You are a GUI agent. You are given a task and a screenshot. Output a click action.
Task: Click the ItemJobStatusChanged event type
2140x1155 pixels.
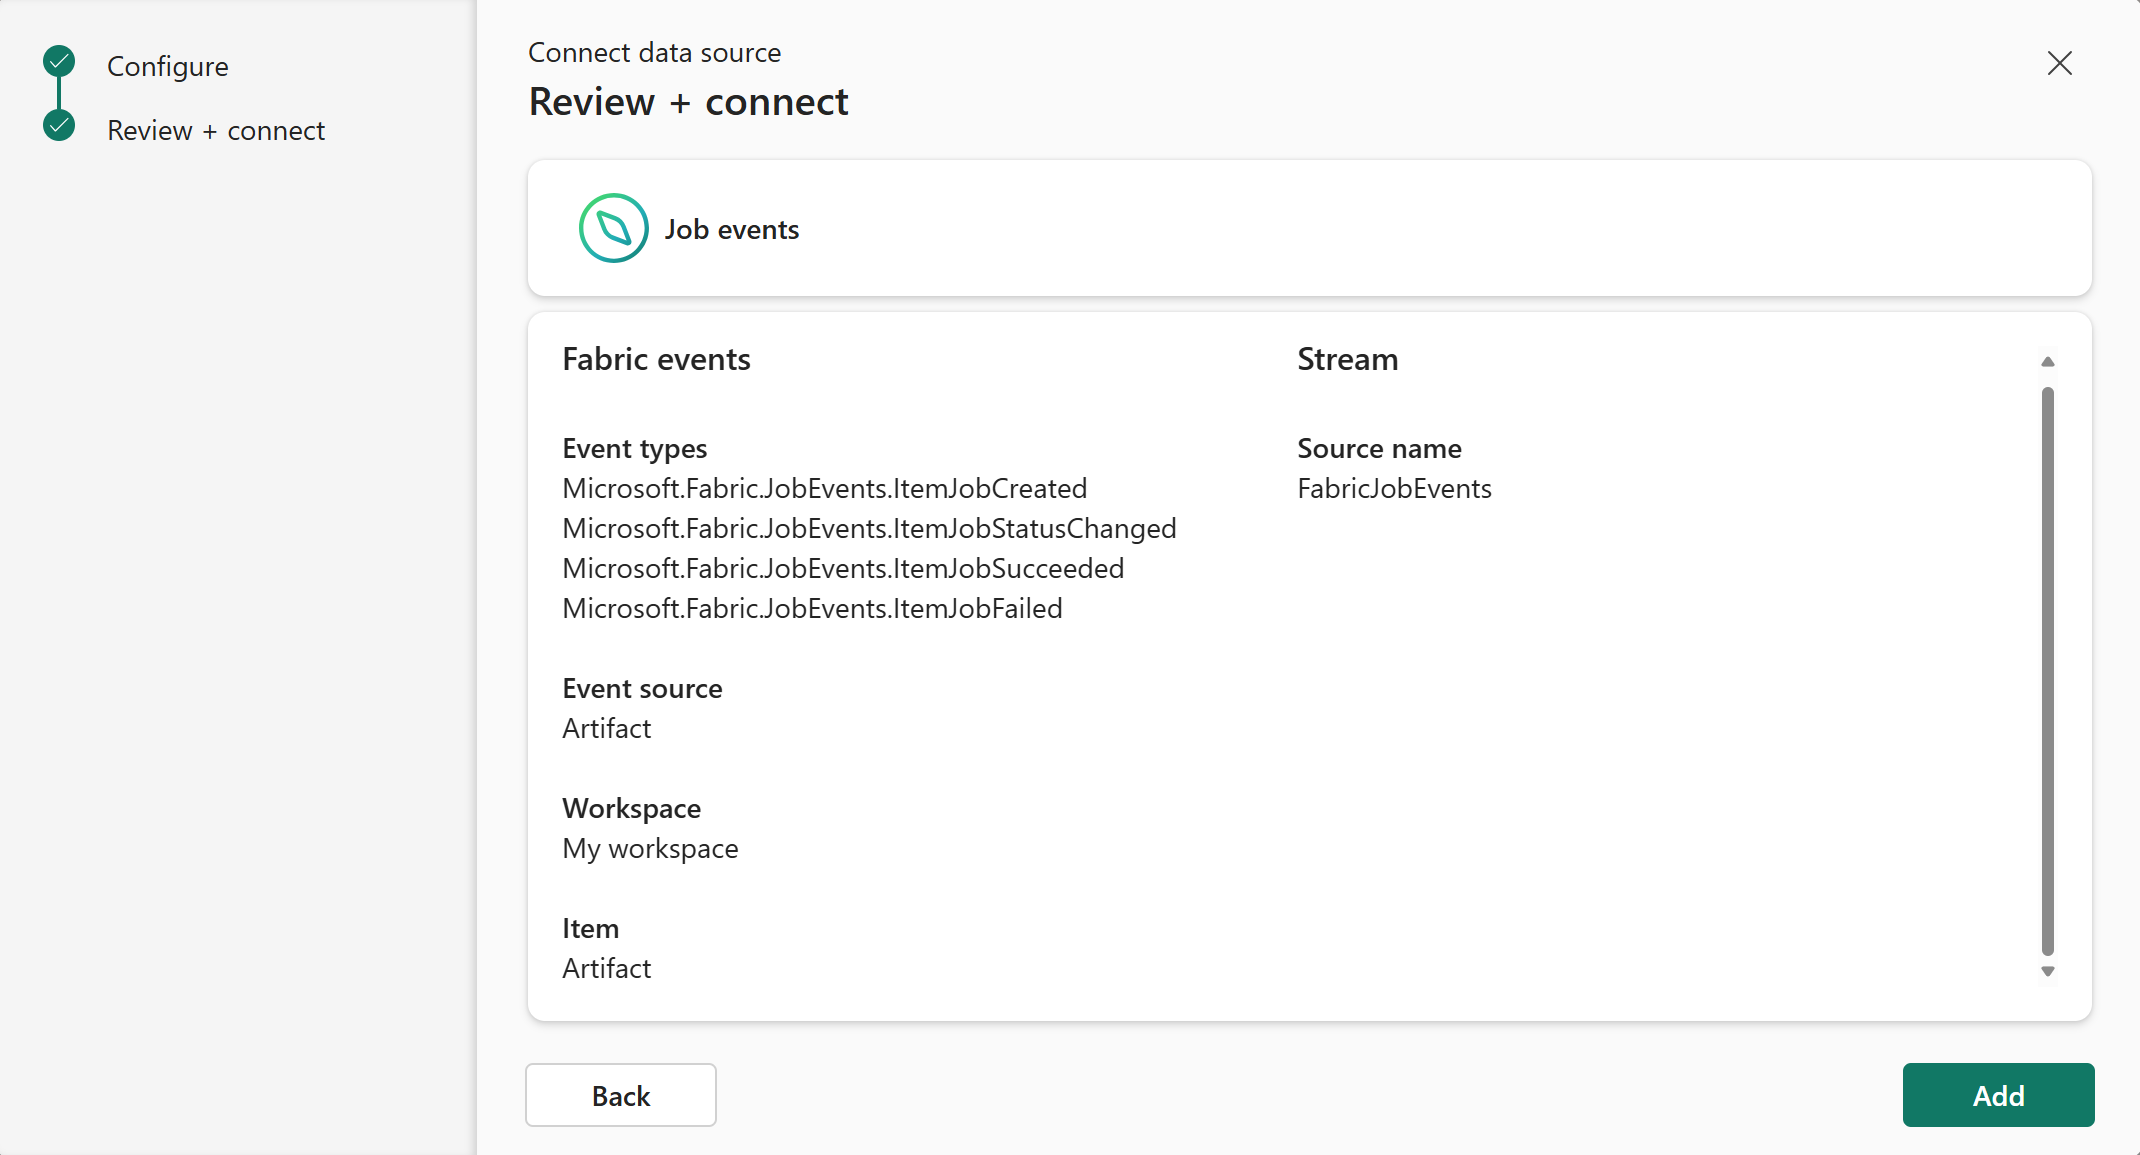[869, 528]
